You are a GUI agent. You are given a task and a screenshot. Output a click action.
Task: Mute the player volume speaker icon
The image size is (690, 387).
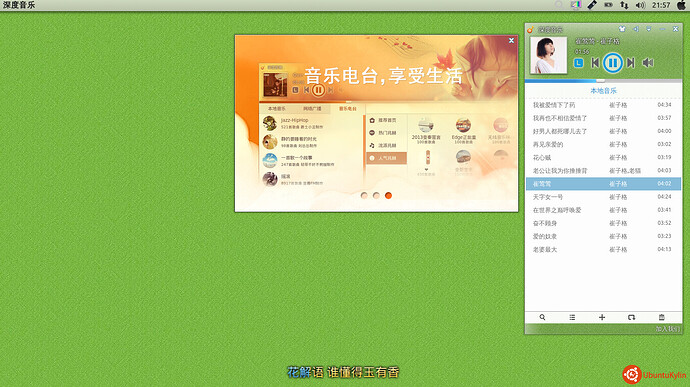click(x=648, y=63)
